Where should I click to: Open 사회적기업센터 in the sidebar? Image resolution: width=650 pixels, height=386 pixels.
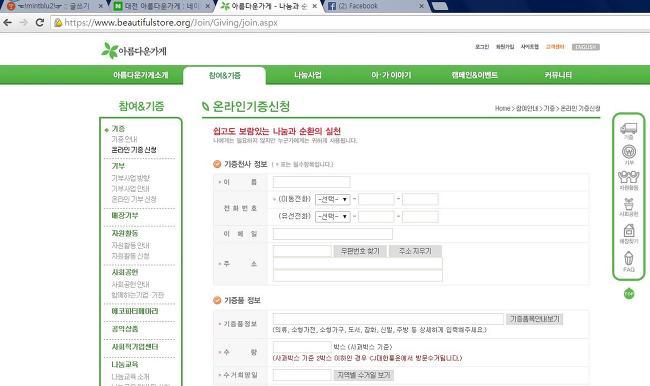135,347
